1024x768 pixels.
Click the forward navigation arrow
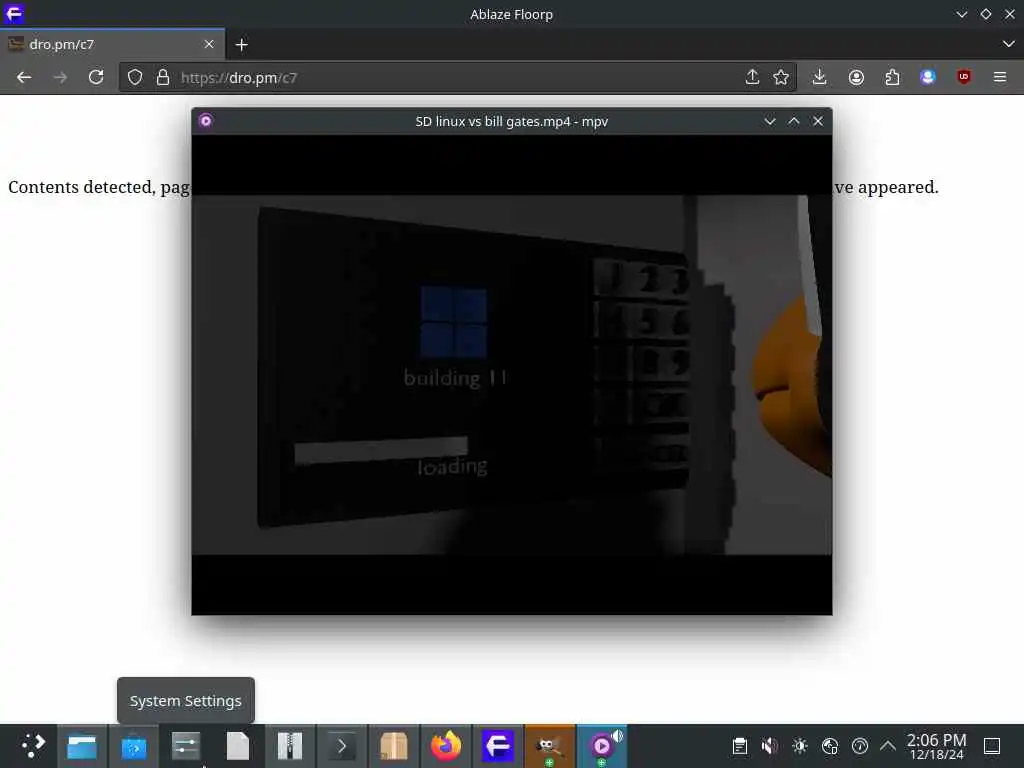(59, 78)
